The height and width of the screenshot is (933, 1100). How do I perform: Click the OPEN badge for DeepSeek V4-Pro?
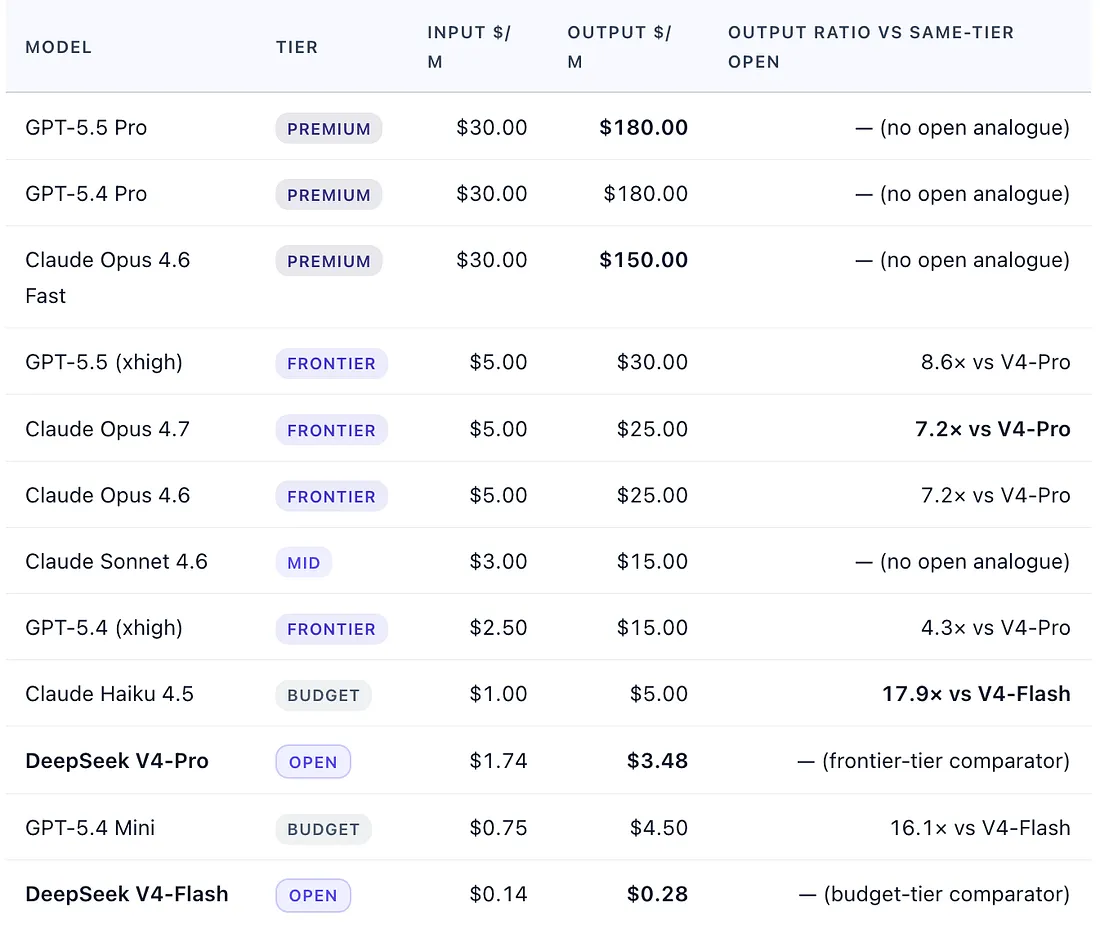click(313, 762)
